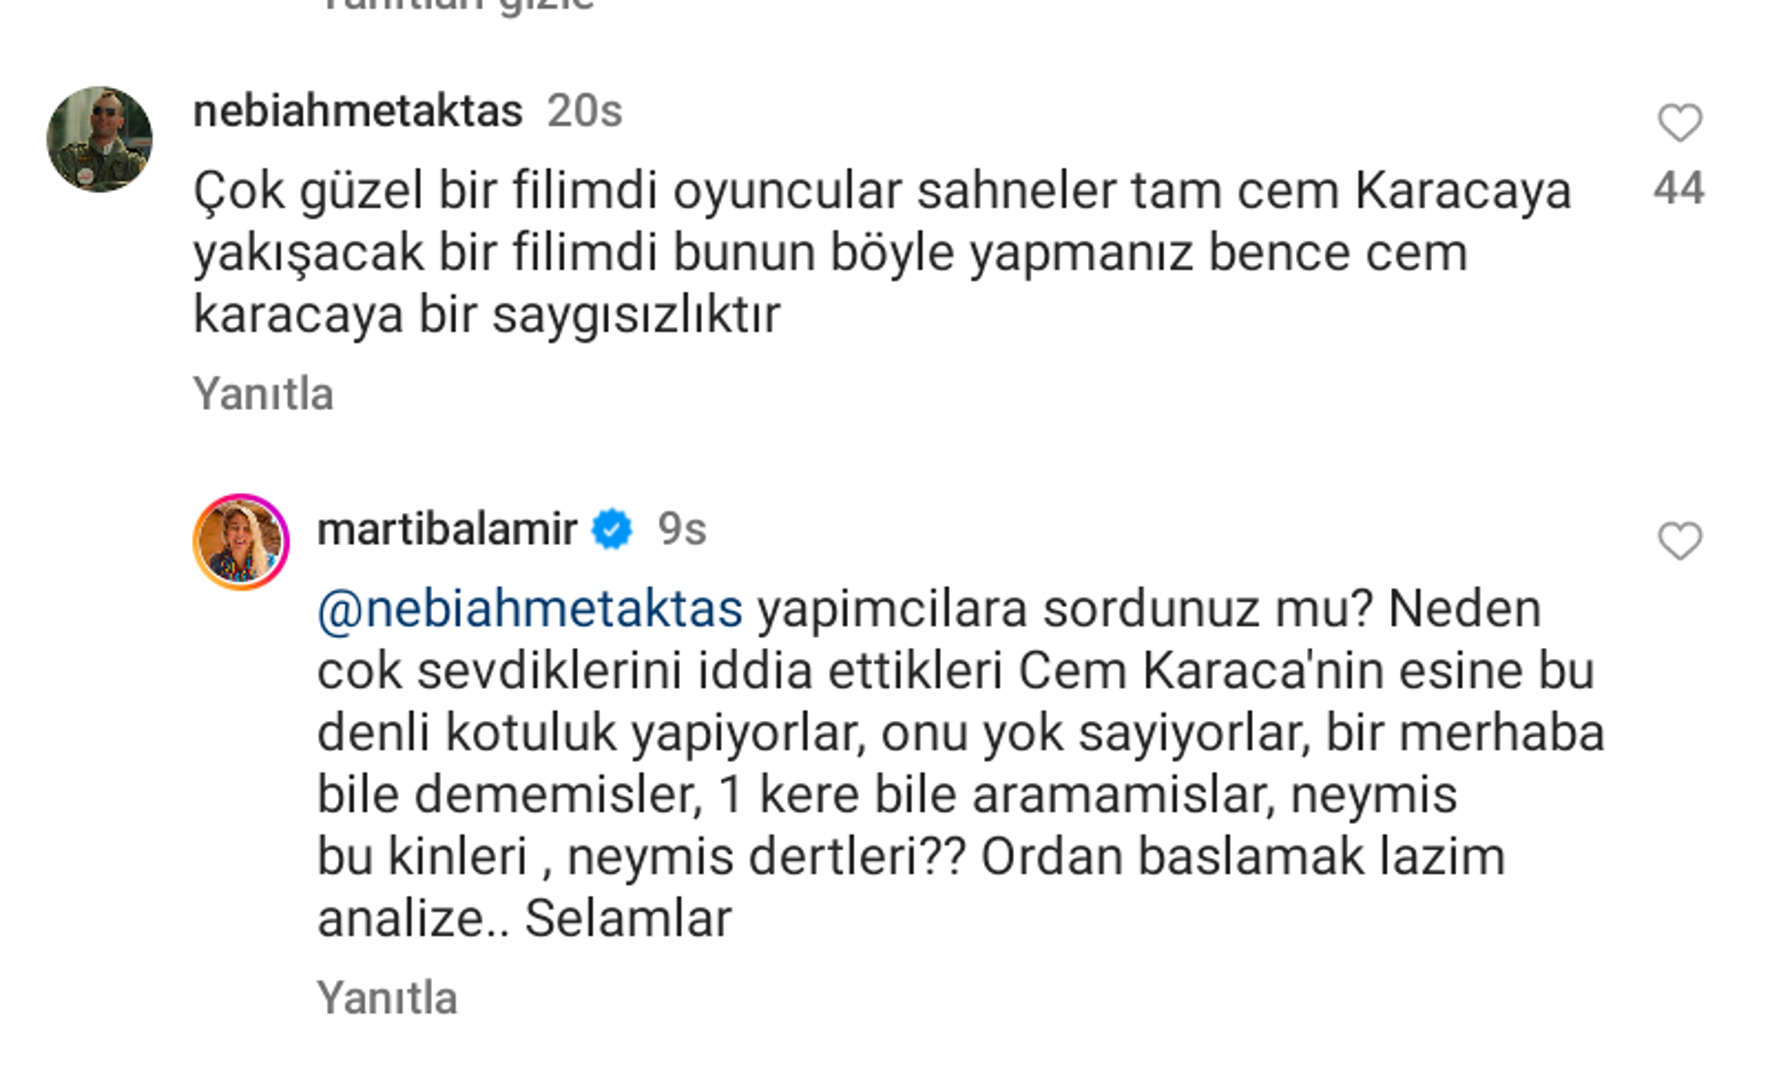This screenshot has height=1080, width=1770.
Task: Follow the @nebiahmetaktas mention in the reply
Action: [x=529, y=609]
